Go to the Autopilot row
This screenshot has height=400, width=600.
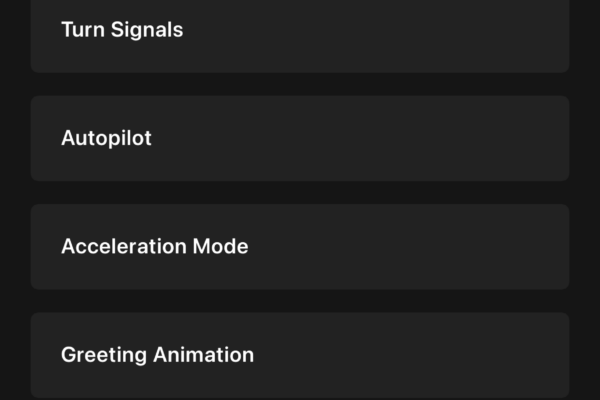point(300,138)
